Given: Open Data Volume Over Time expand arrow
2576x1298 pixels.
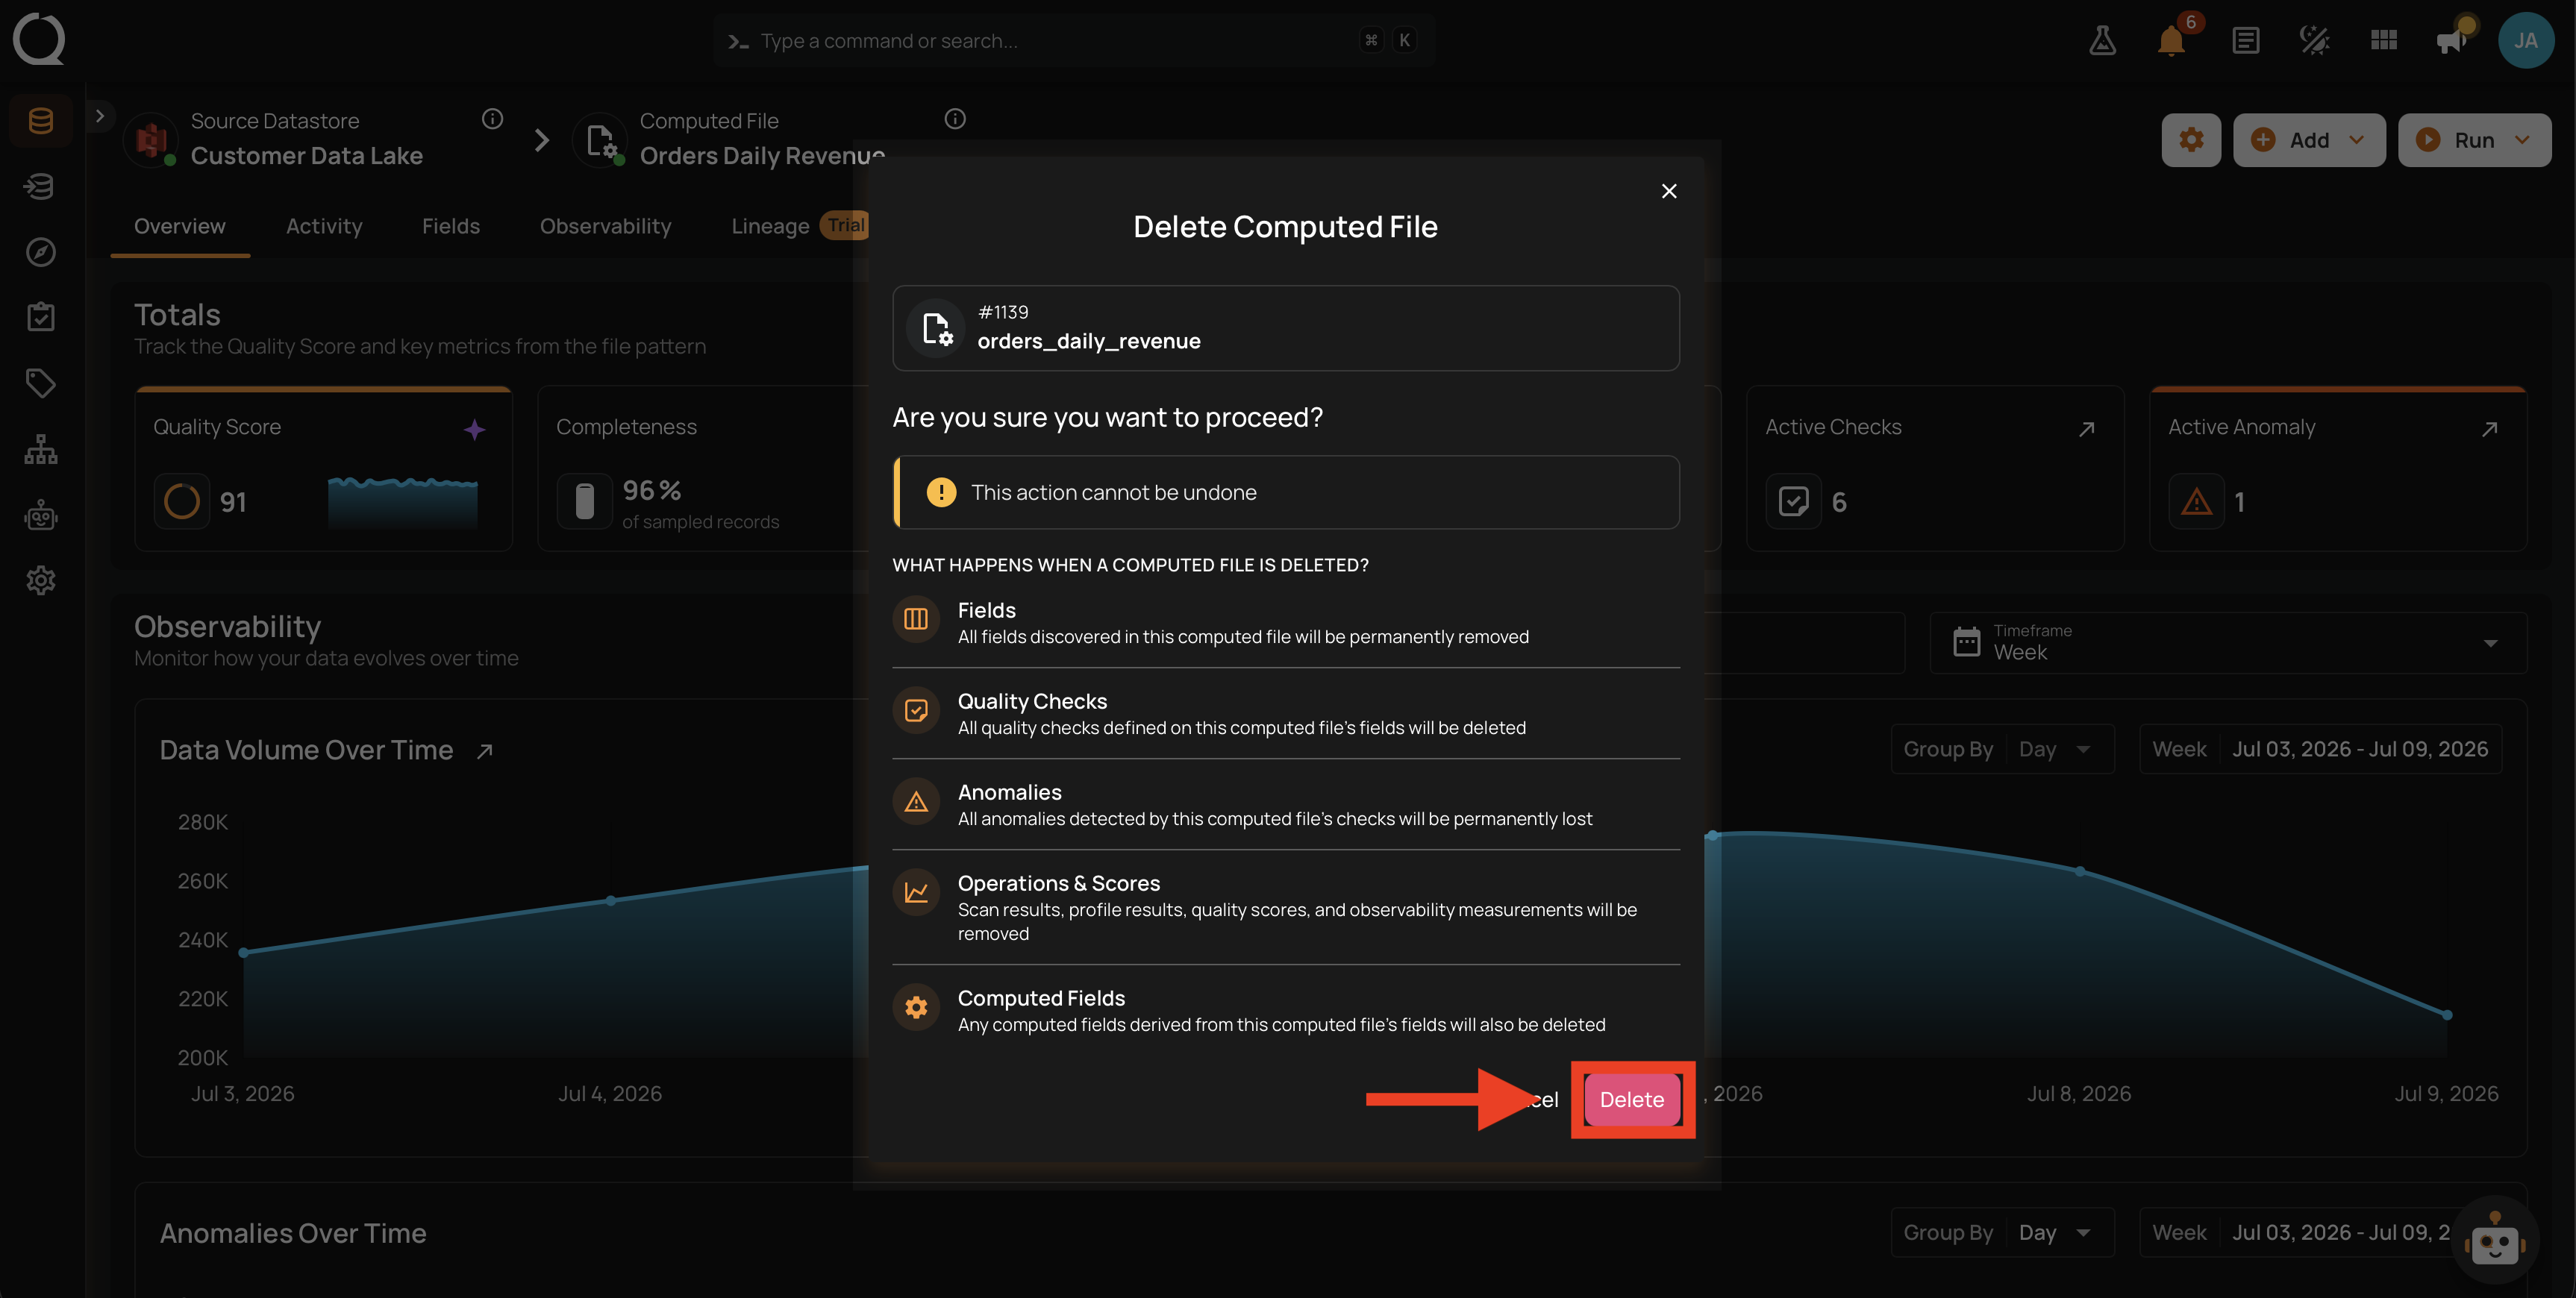Looking at the screenshot, I should point(485,751).
